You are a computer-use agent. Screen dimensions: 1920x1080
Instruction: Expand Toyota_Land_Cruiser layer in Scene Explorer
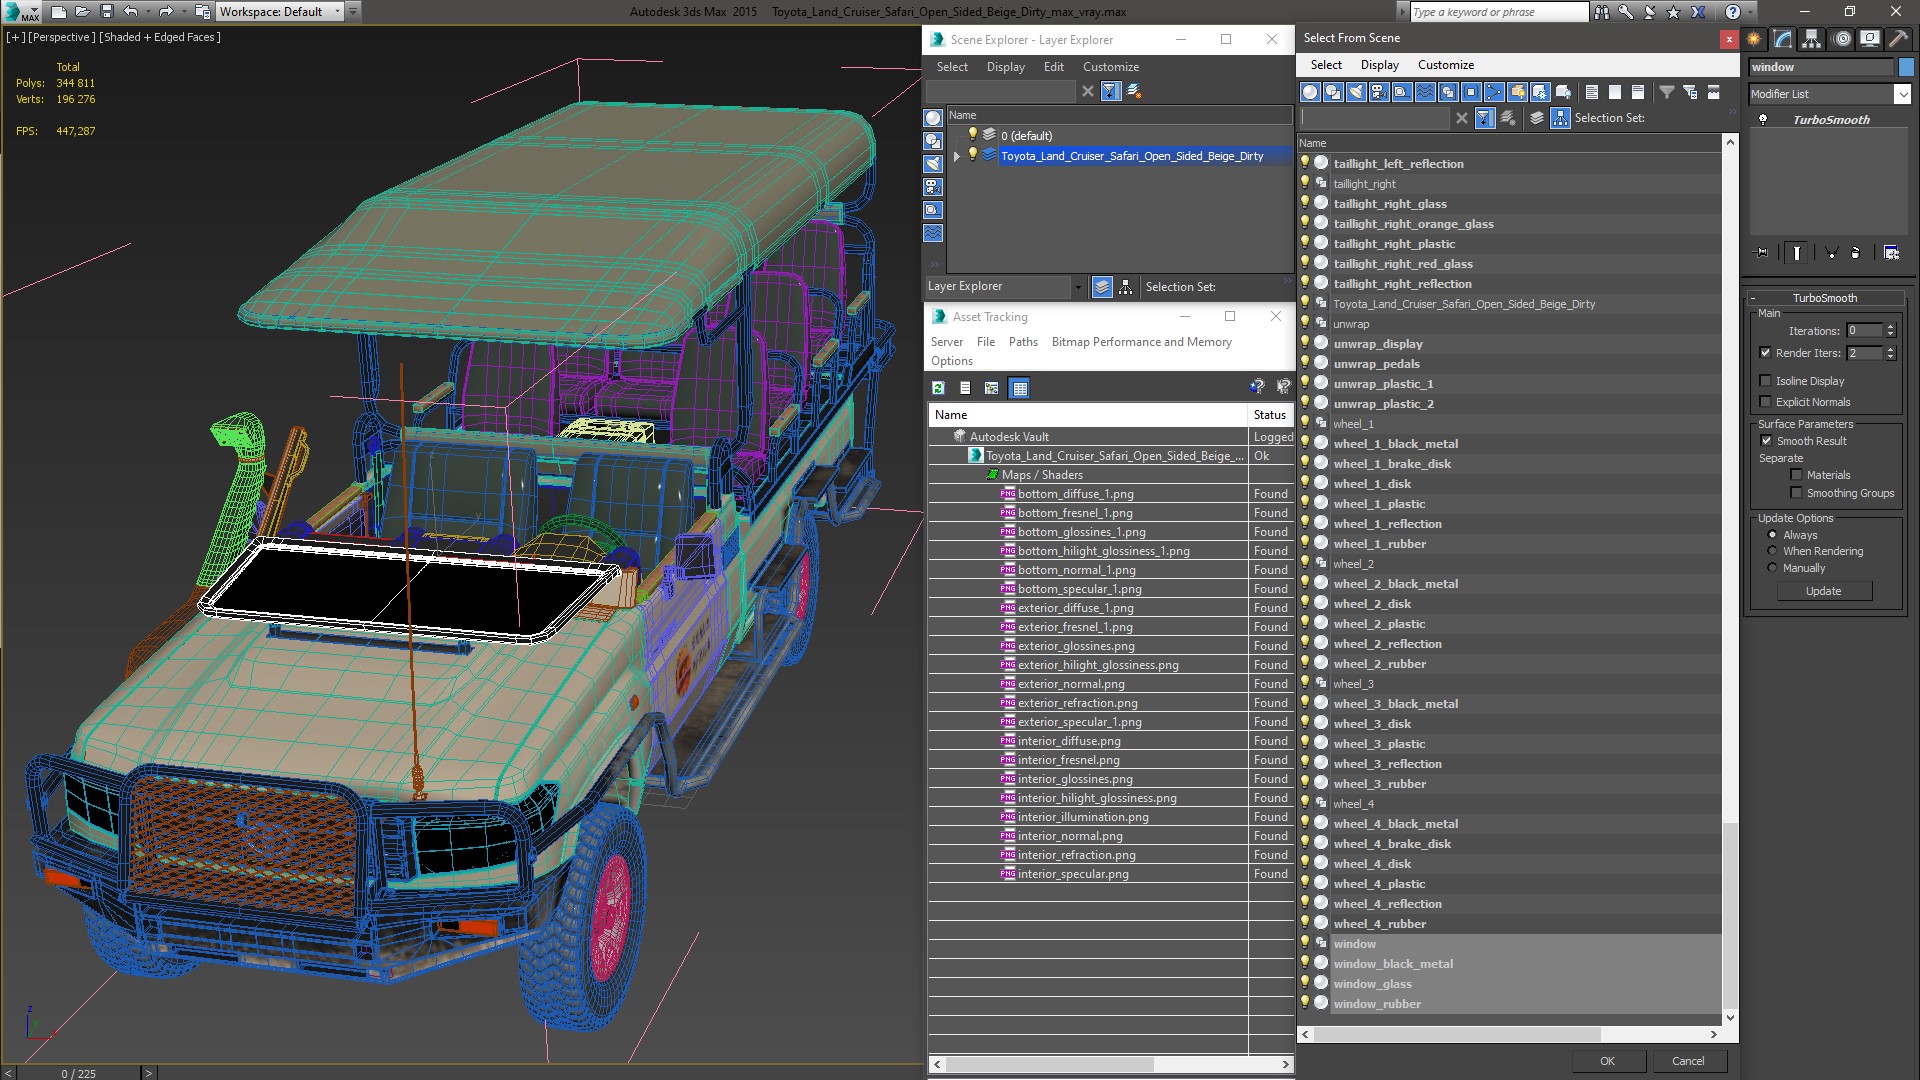click(x=957, y=156)
